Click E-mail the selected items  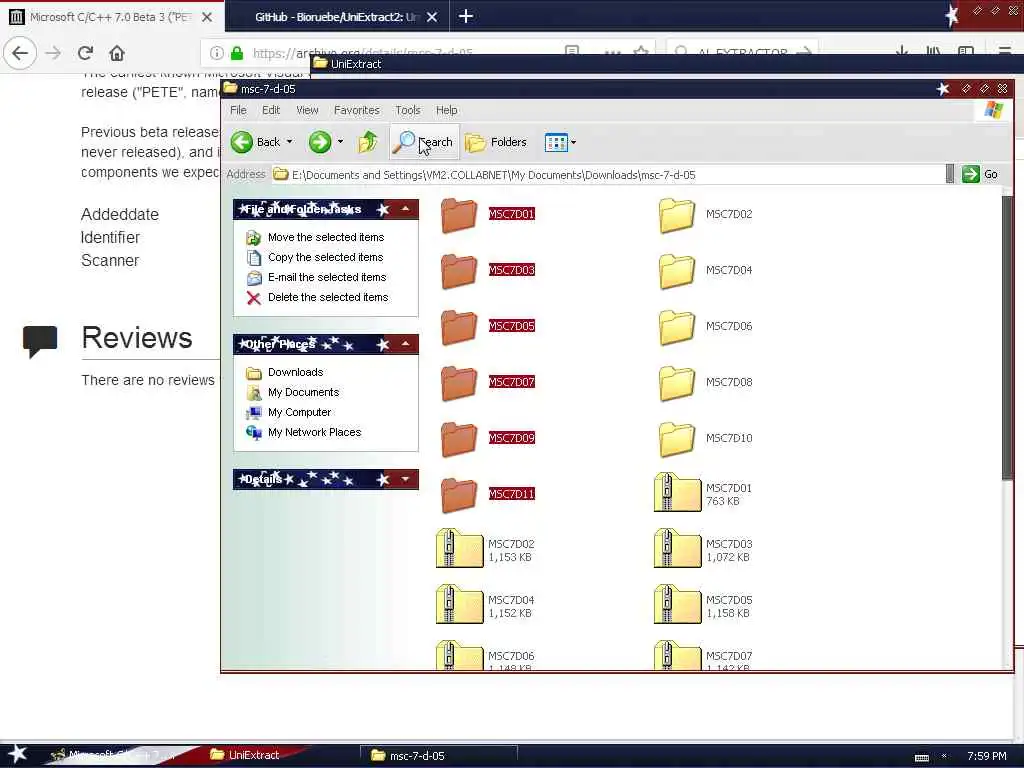point(327,277)
